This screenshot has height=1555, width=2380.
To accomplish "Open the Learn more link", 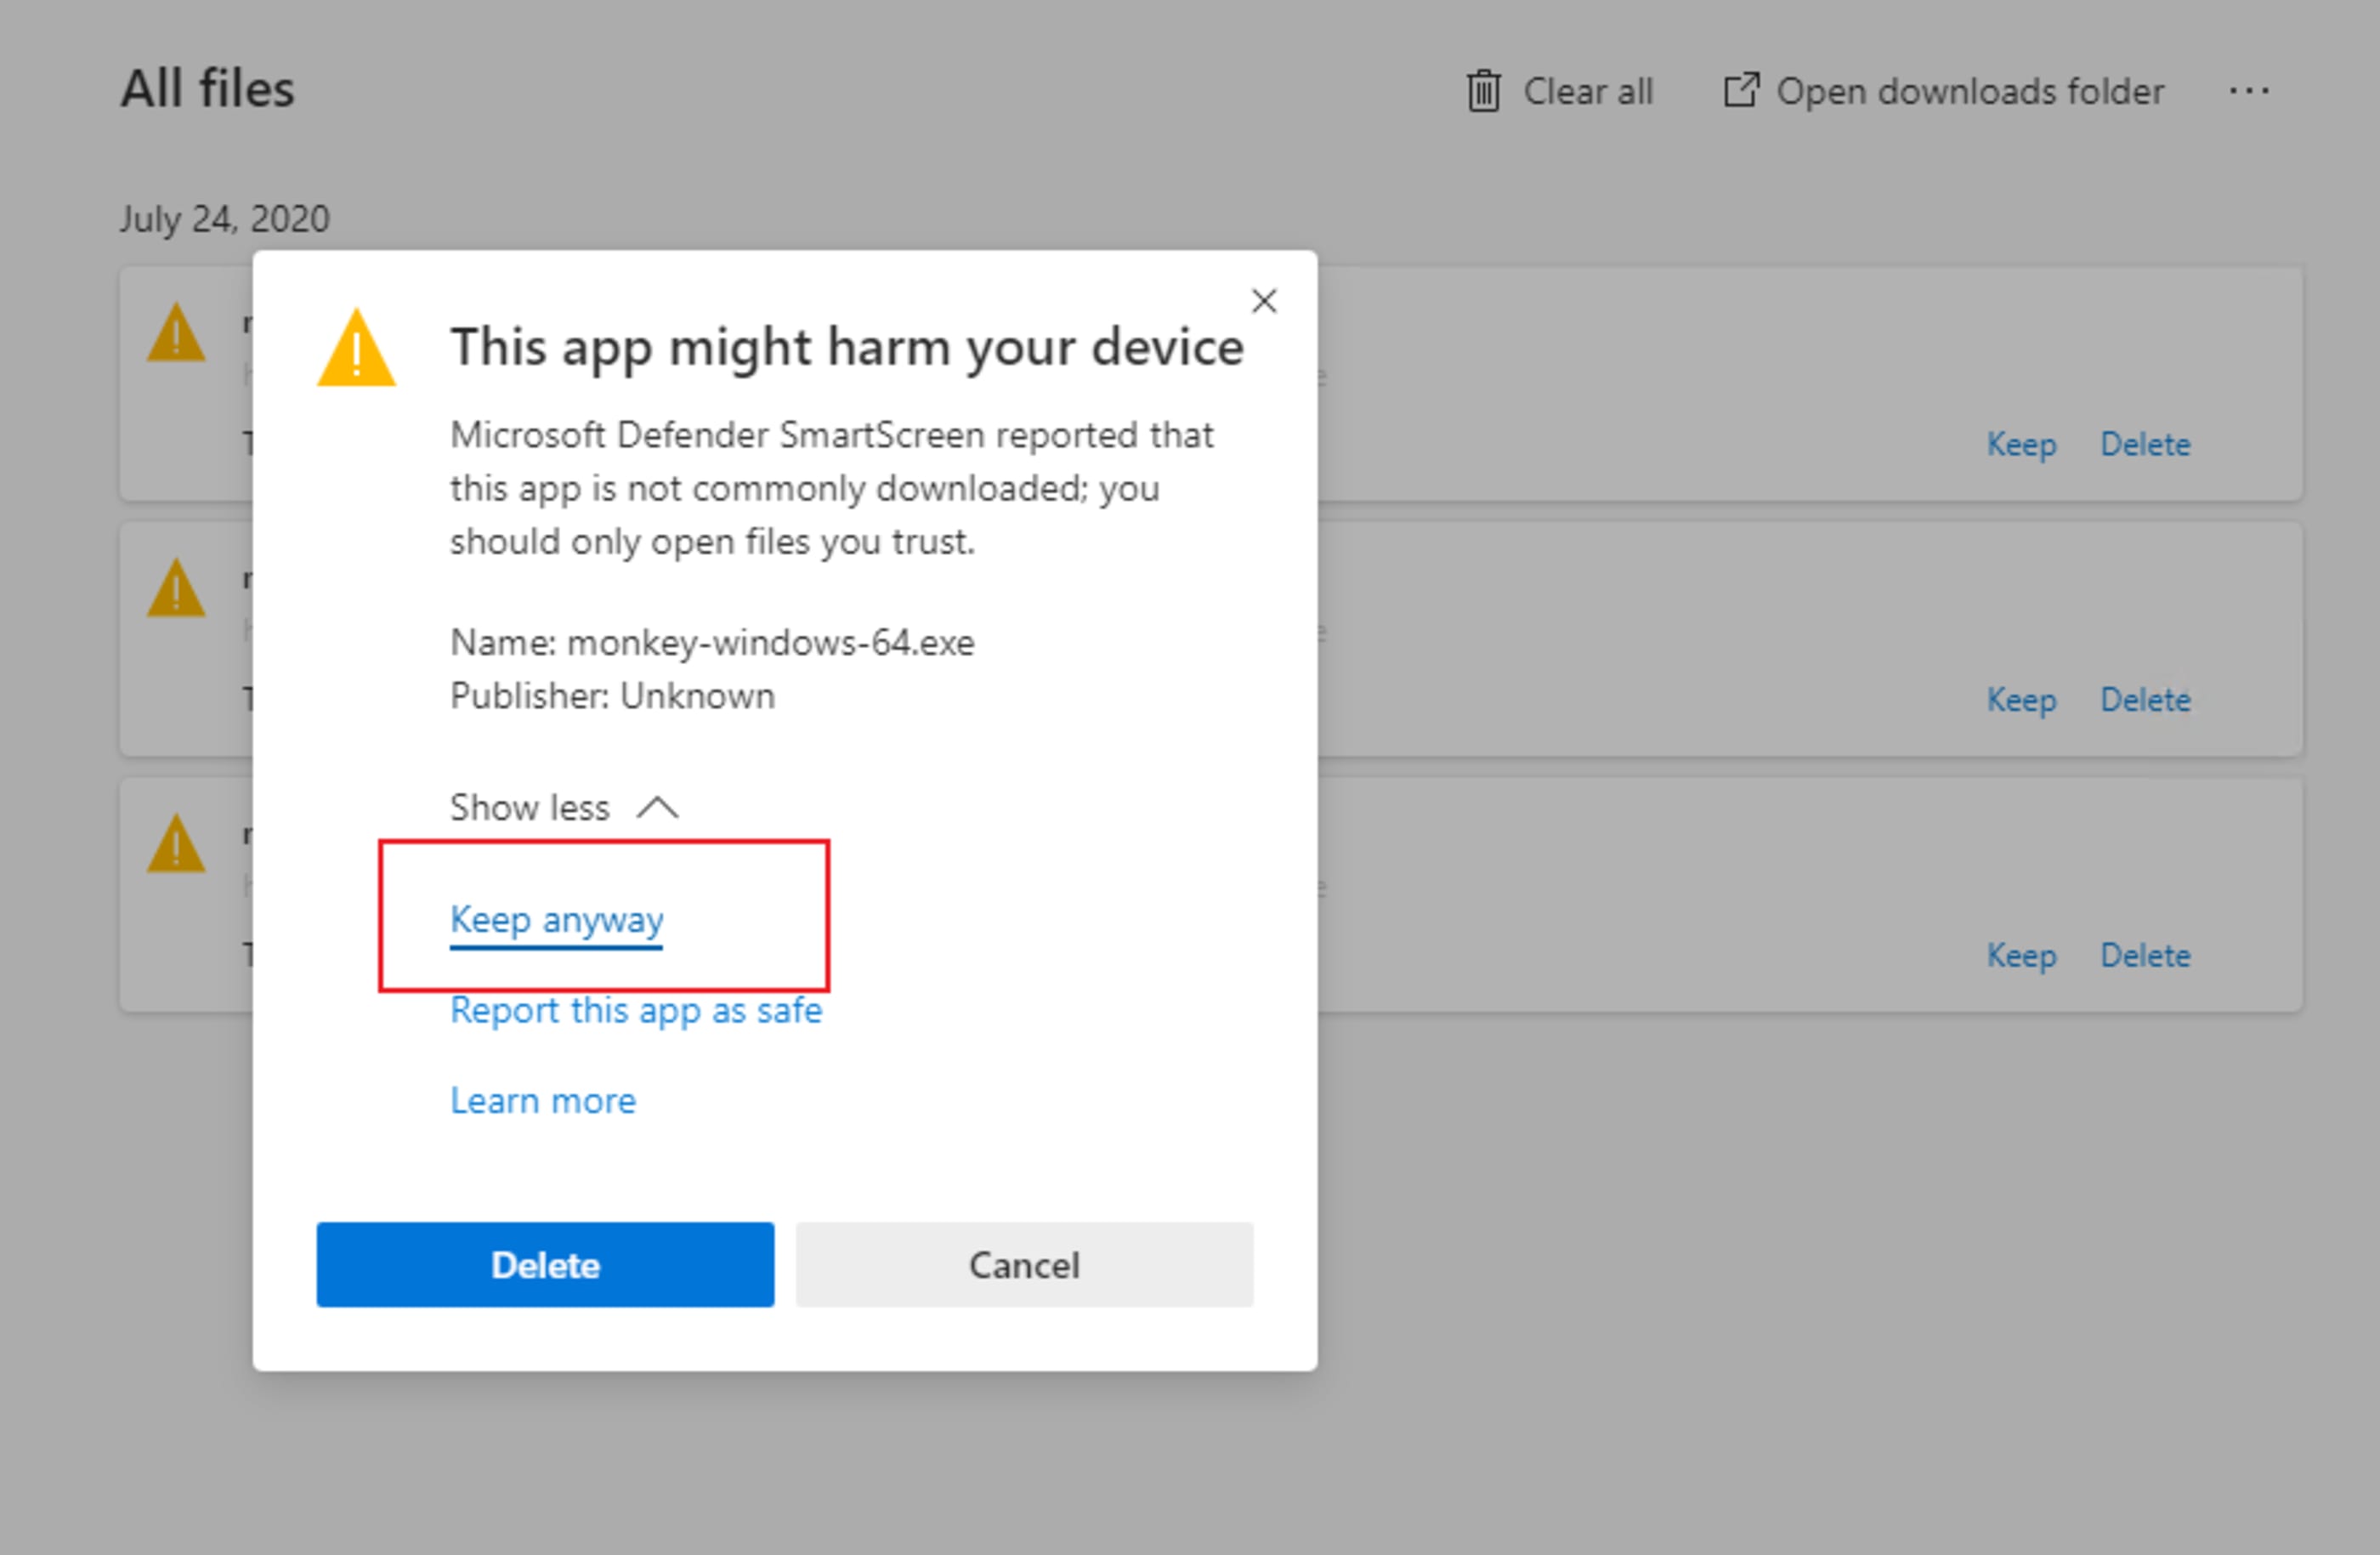I will coord(543,1101).
